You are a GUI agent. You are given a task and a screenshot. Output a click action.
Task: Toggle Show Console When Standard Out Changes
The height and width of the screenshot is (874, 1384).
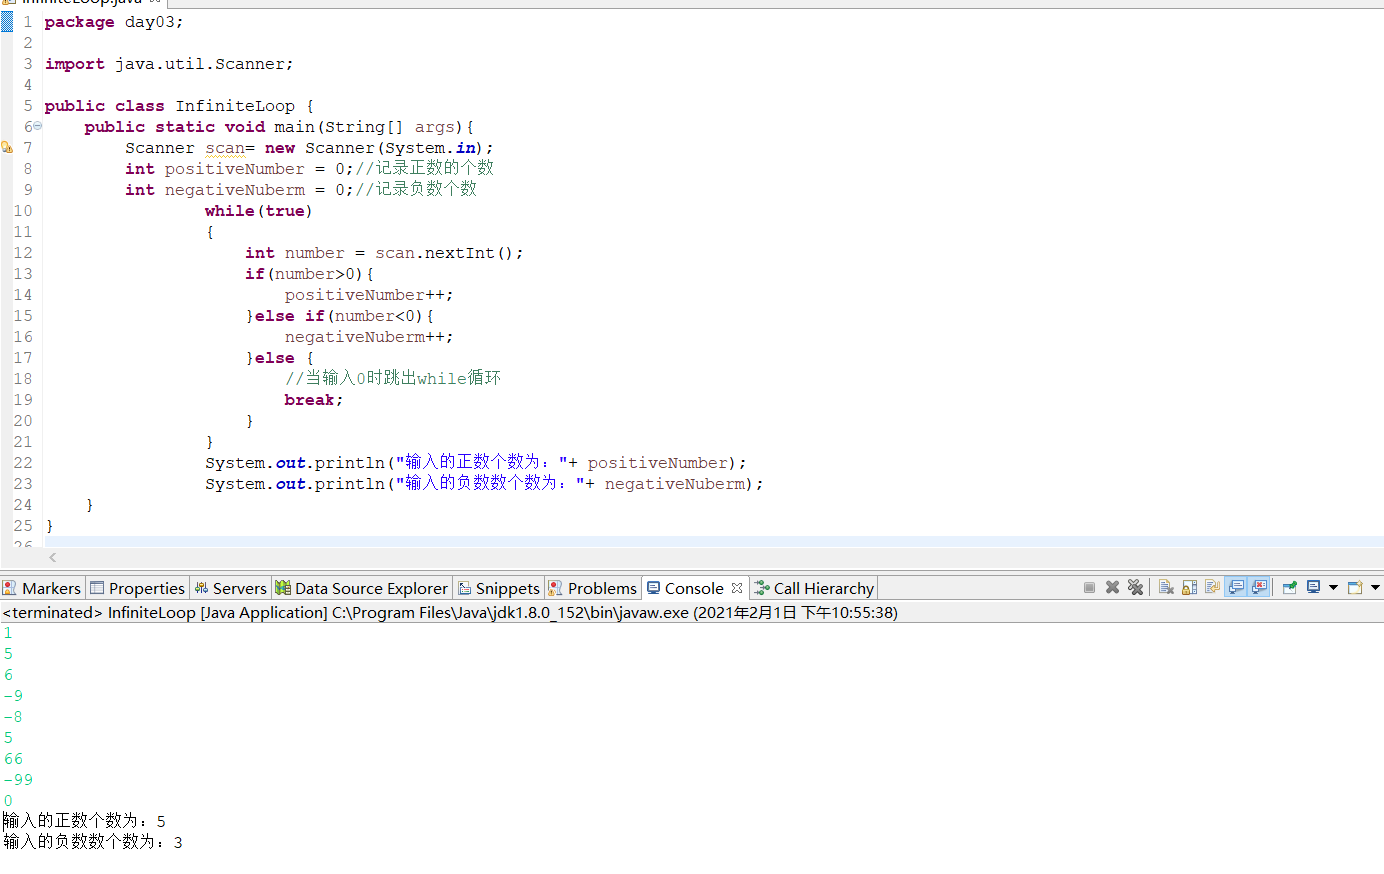pyautogui.click(x=1236, y=588)
